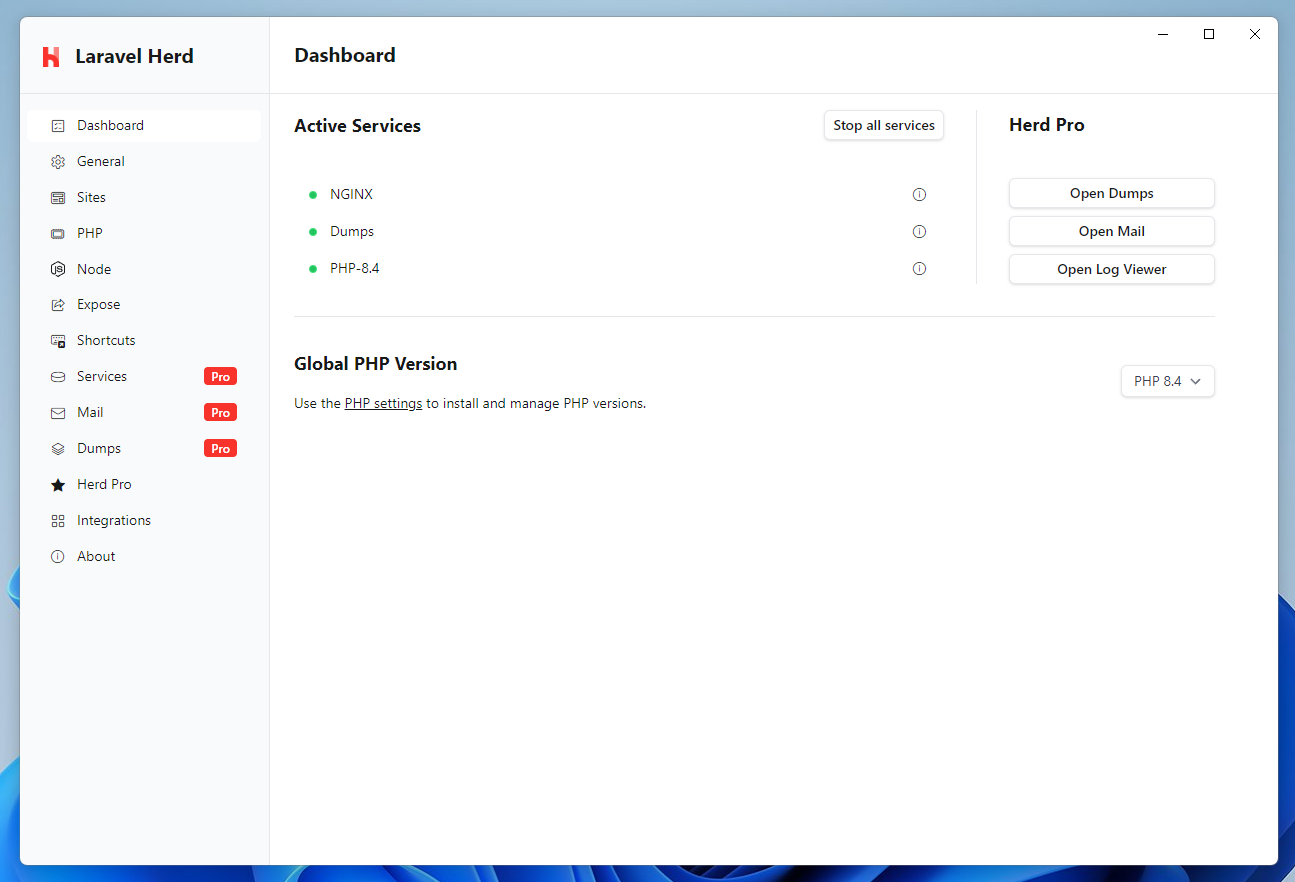This screenshot has width=1295, height=882.
Task: Open the PHP settings link
Action: (383, 403)
